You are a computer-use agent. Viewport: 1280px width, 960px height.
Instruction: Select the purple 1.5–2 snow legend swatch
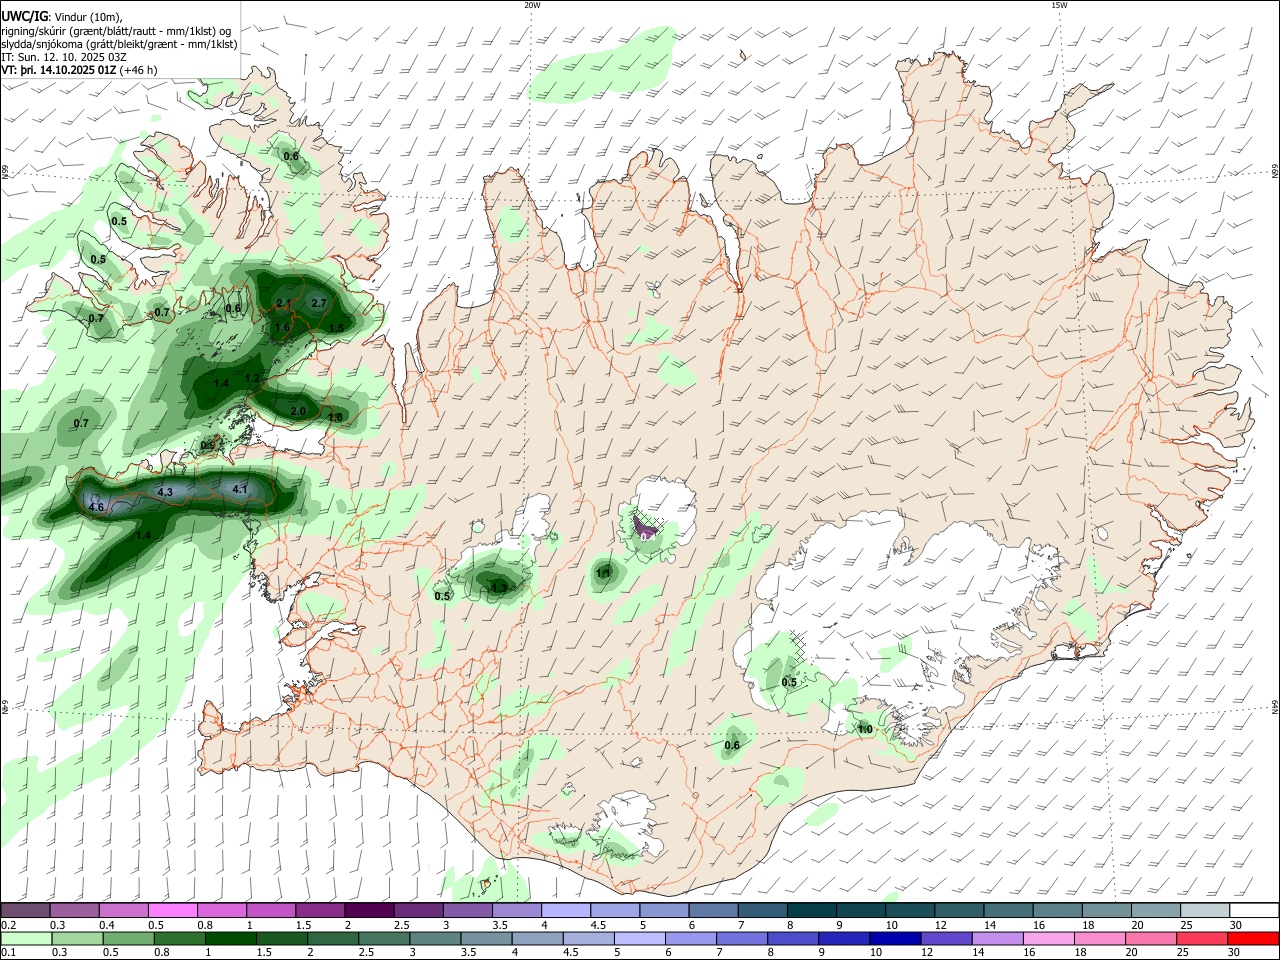point(318,910)
